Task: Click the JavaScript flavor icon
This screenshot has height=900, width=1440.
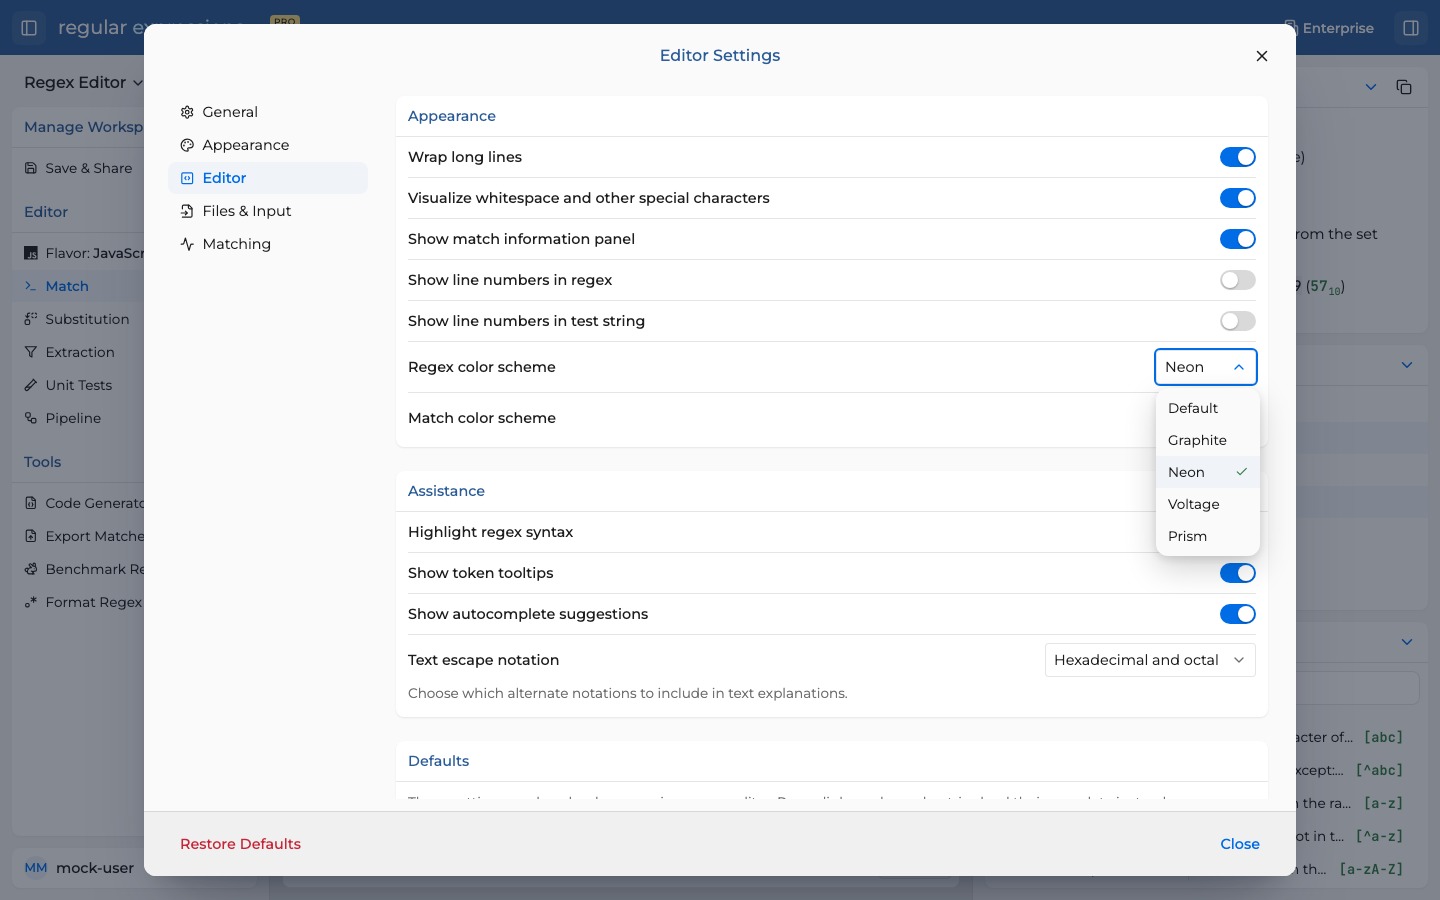Action: [x=31, y=253]
